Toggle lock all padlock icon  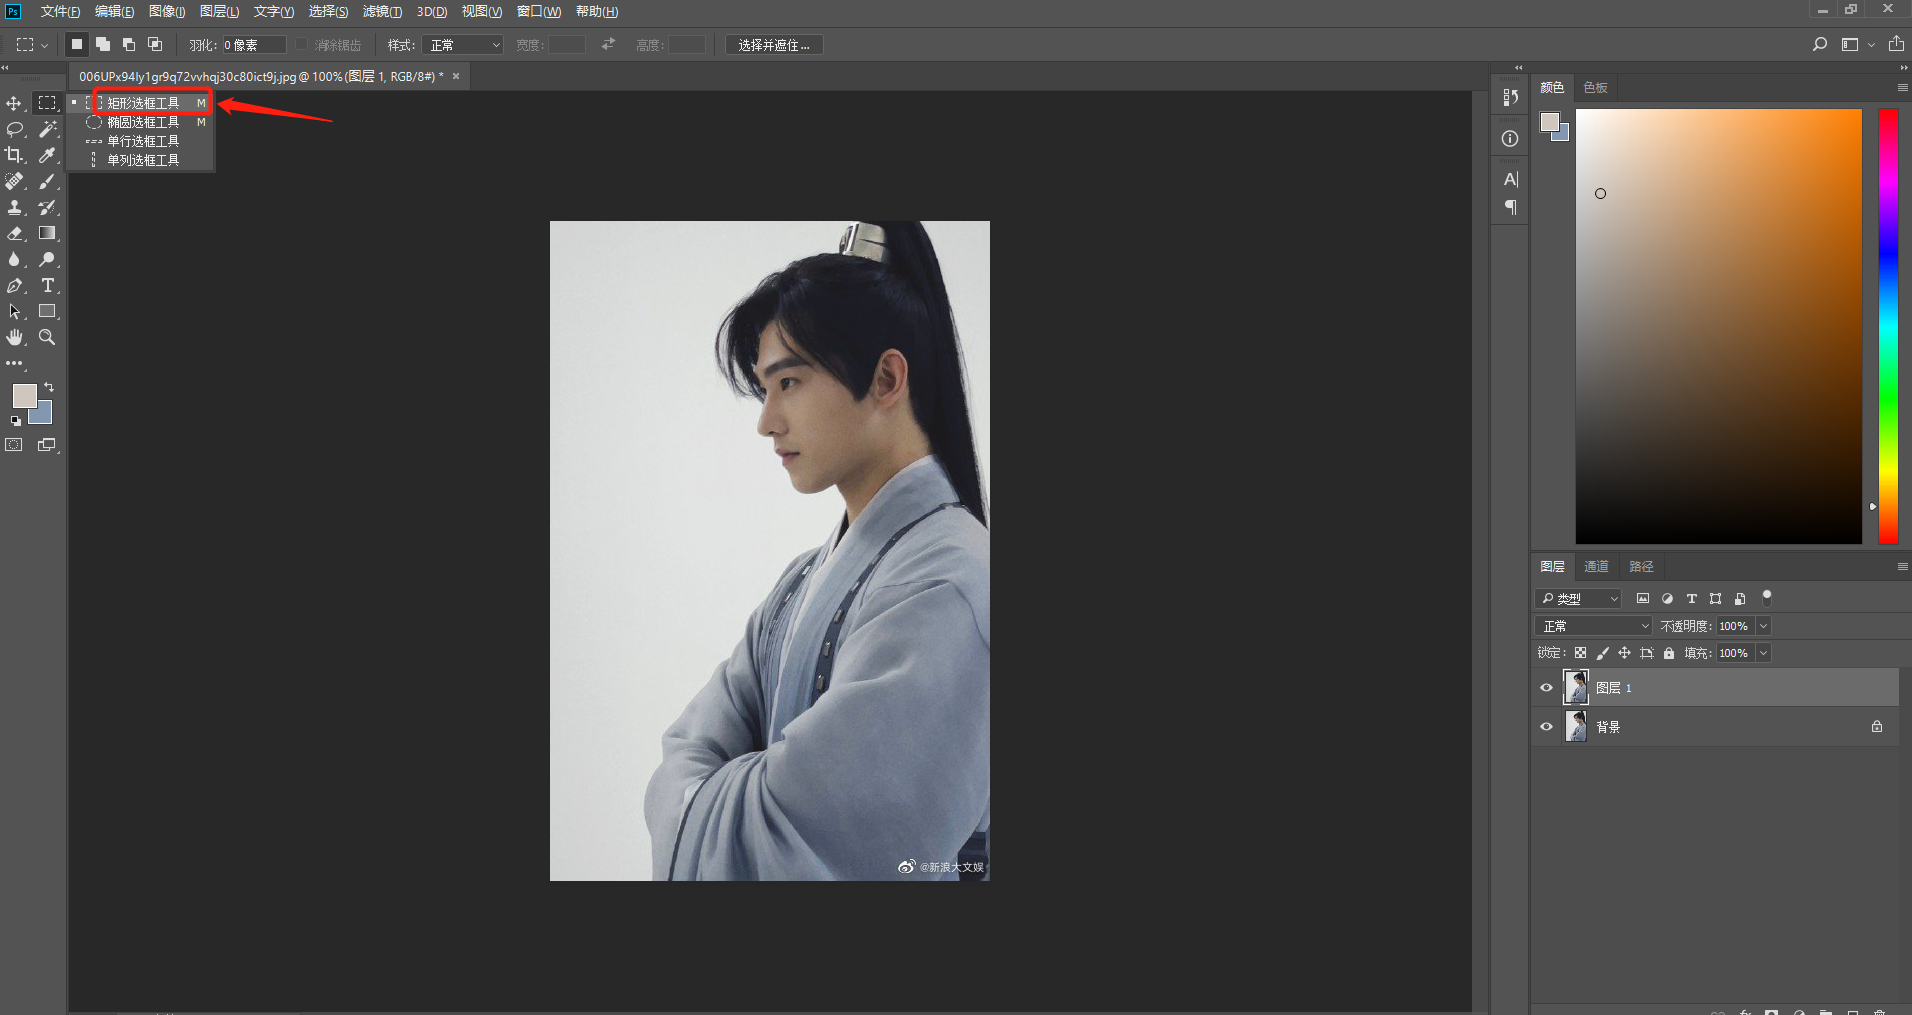point(1668,653)
